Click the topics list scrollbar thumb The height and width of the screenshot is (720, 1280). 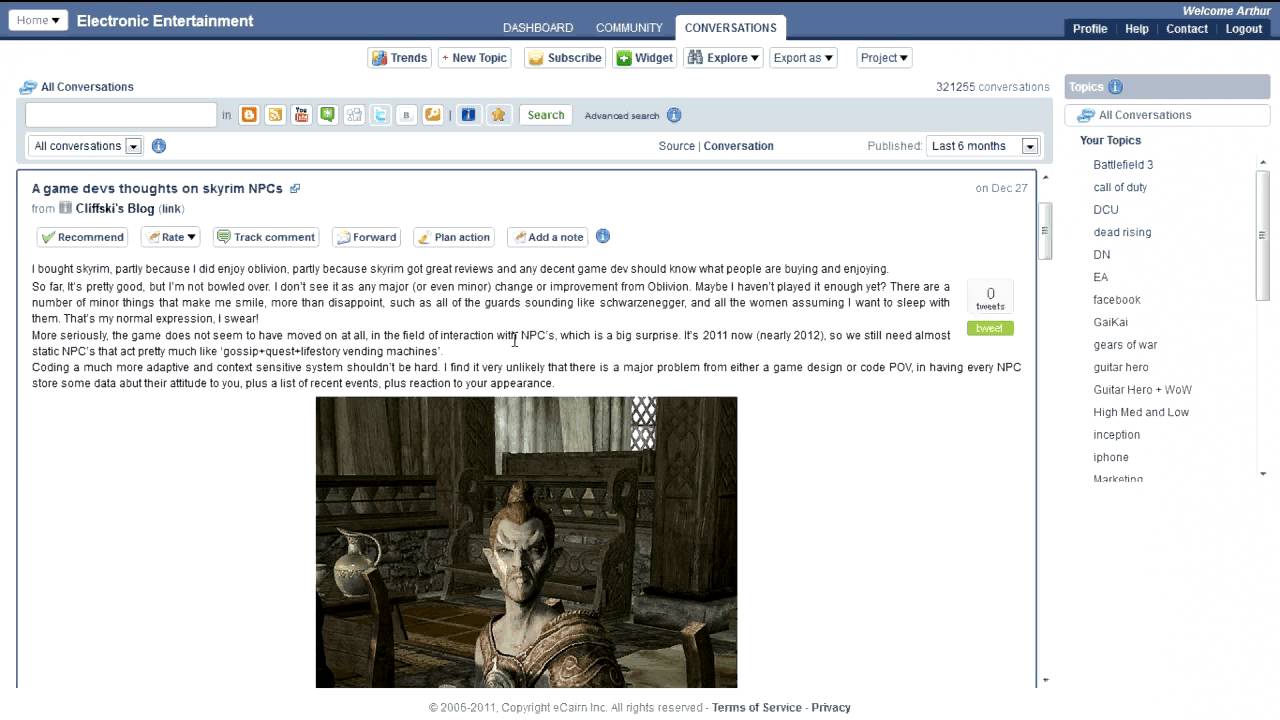point(1262,235)
